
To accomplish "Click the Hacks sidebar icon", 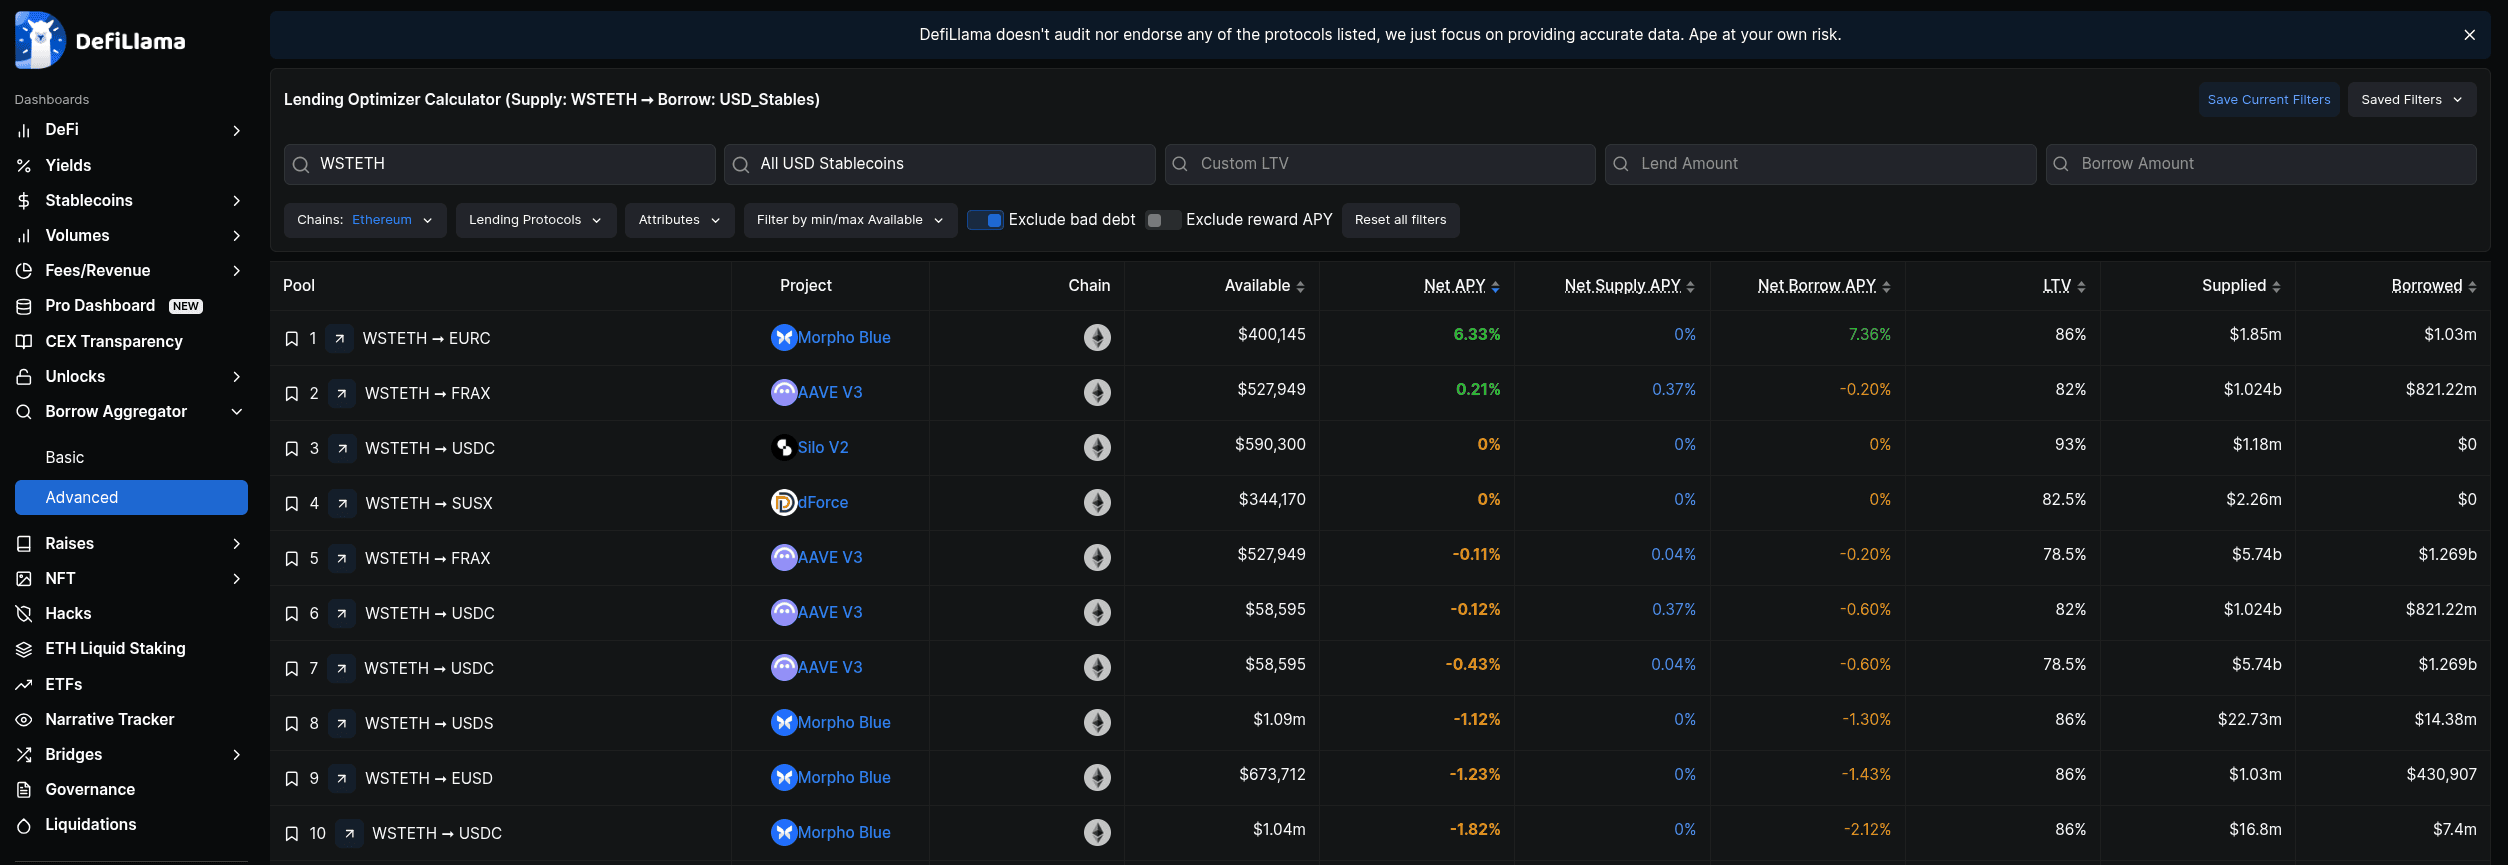I will (24, 614).
